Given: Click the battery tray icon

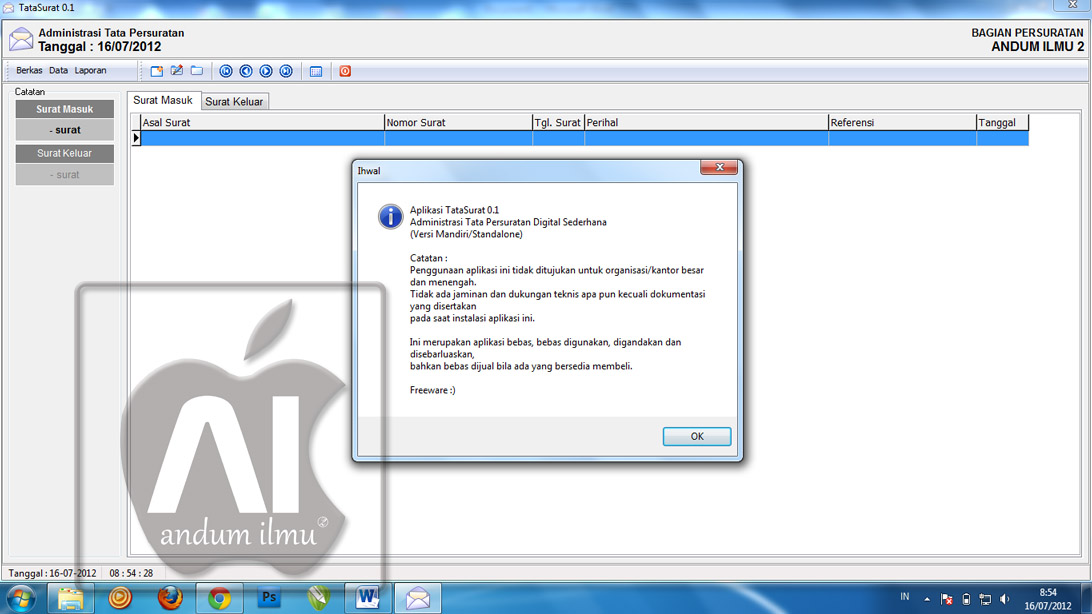Looking at the screenshot, I should click(x=966, y=599).
